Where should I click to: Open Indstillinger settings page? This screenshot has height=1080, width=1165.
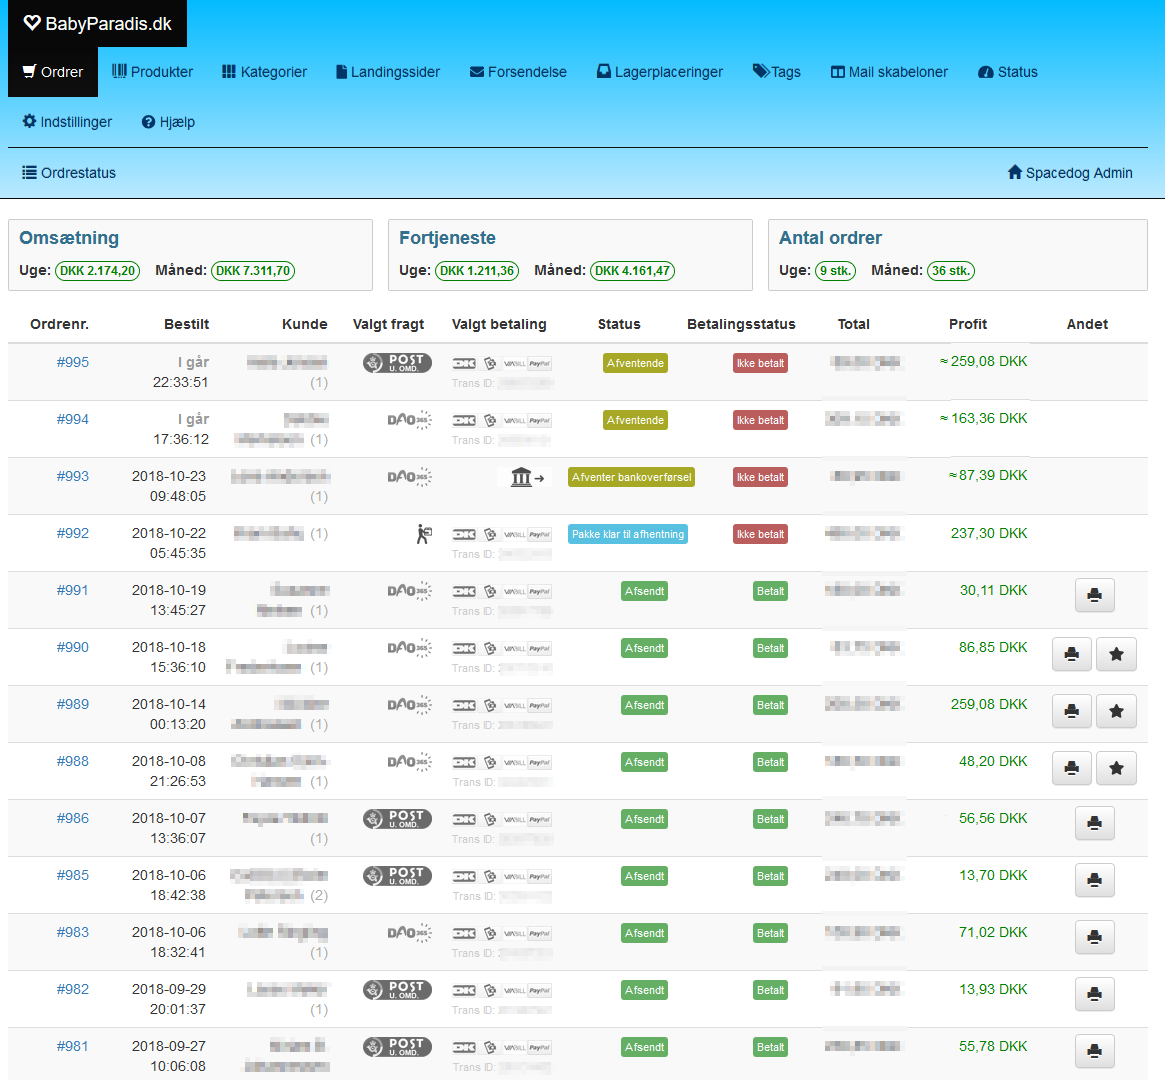[x=67, y=122]
